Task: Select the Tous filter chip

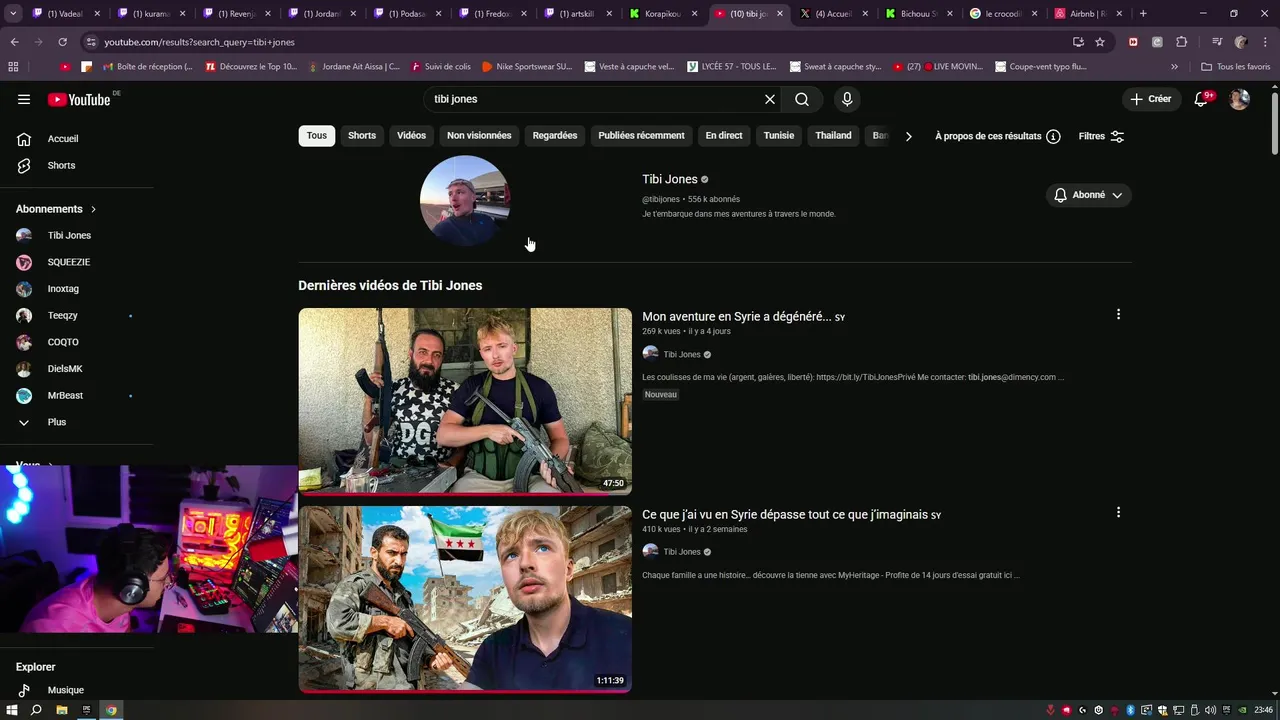Action: coord(317,136)
